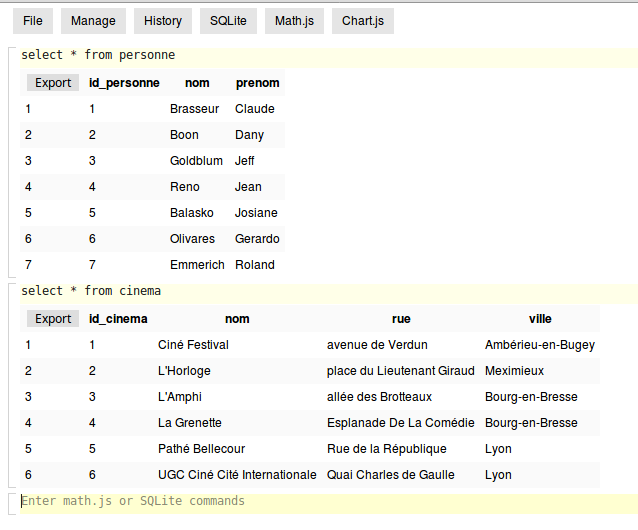Open the History menu
The image size is (638, 530).
pos(163,20)
